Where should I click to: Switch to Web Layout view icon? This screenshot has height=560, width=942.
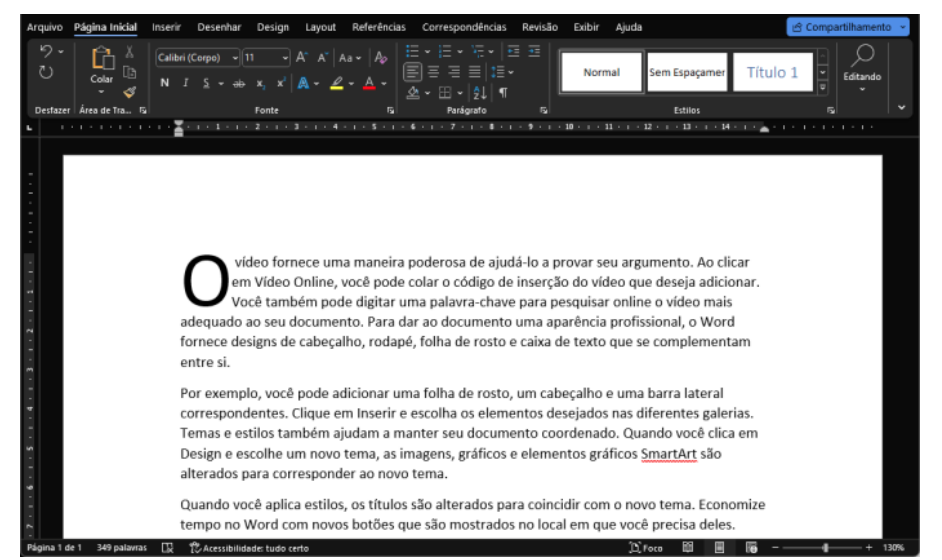coord(751,547)
